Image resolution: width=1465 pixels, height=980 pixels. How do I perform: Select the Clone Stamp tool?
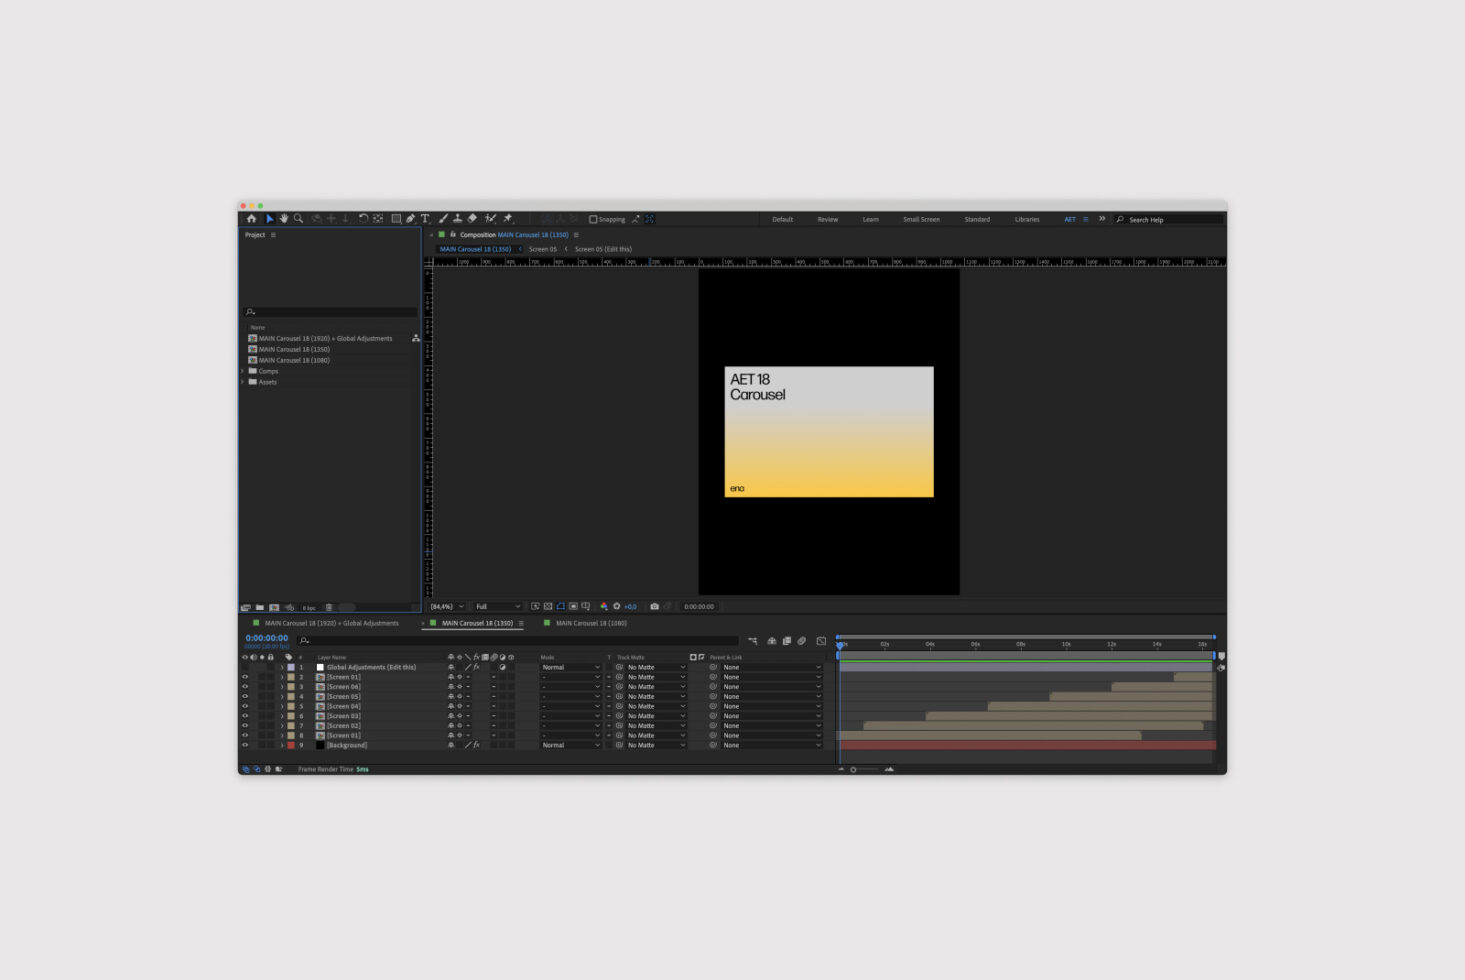[x=457, y=219]
